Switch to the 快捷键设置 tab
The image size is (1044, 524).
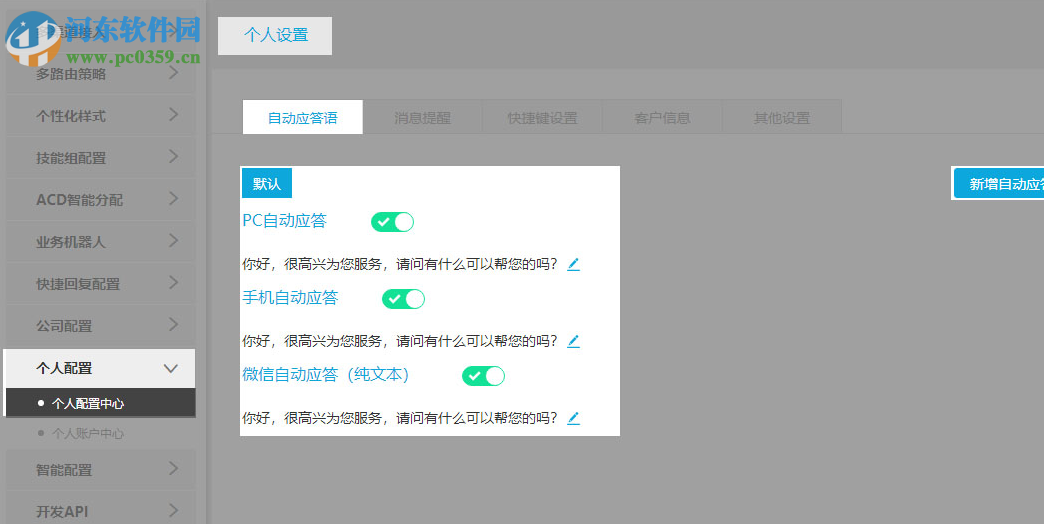point(542,118)
